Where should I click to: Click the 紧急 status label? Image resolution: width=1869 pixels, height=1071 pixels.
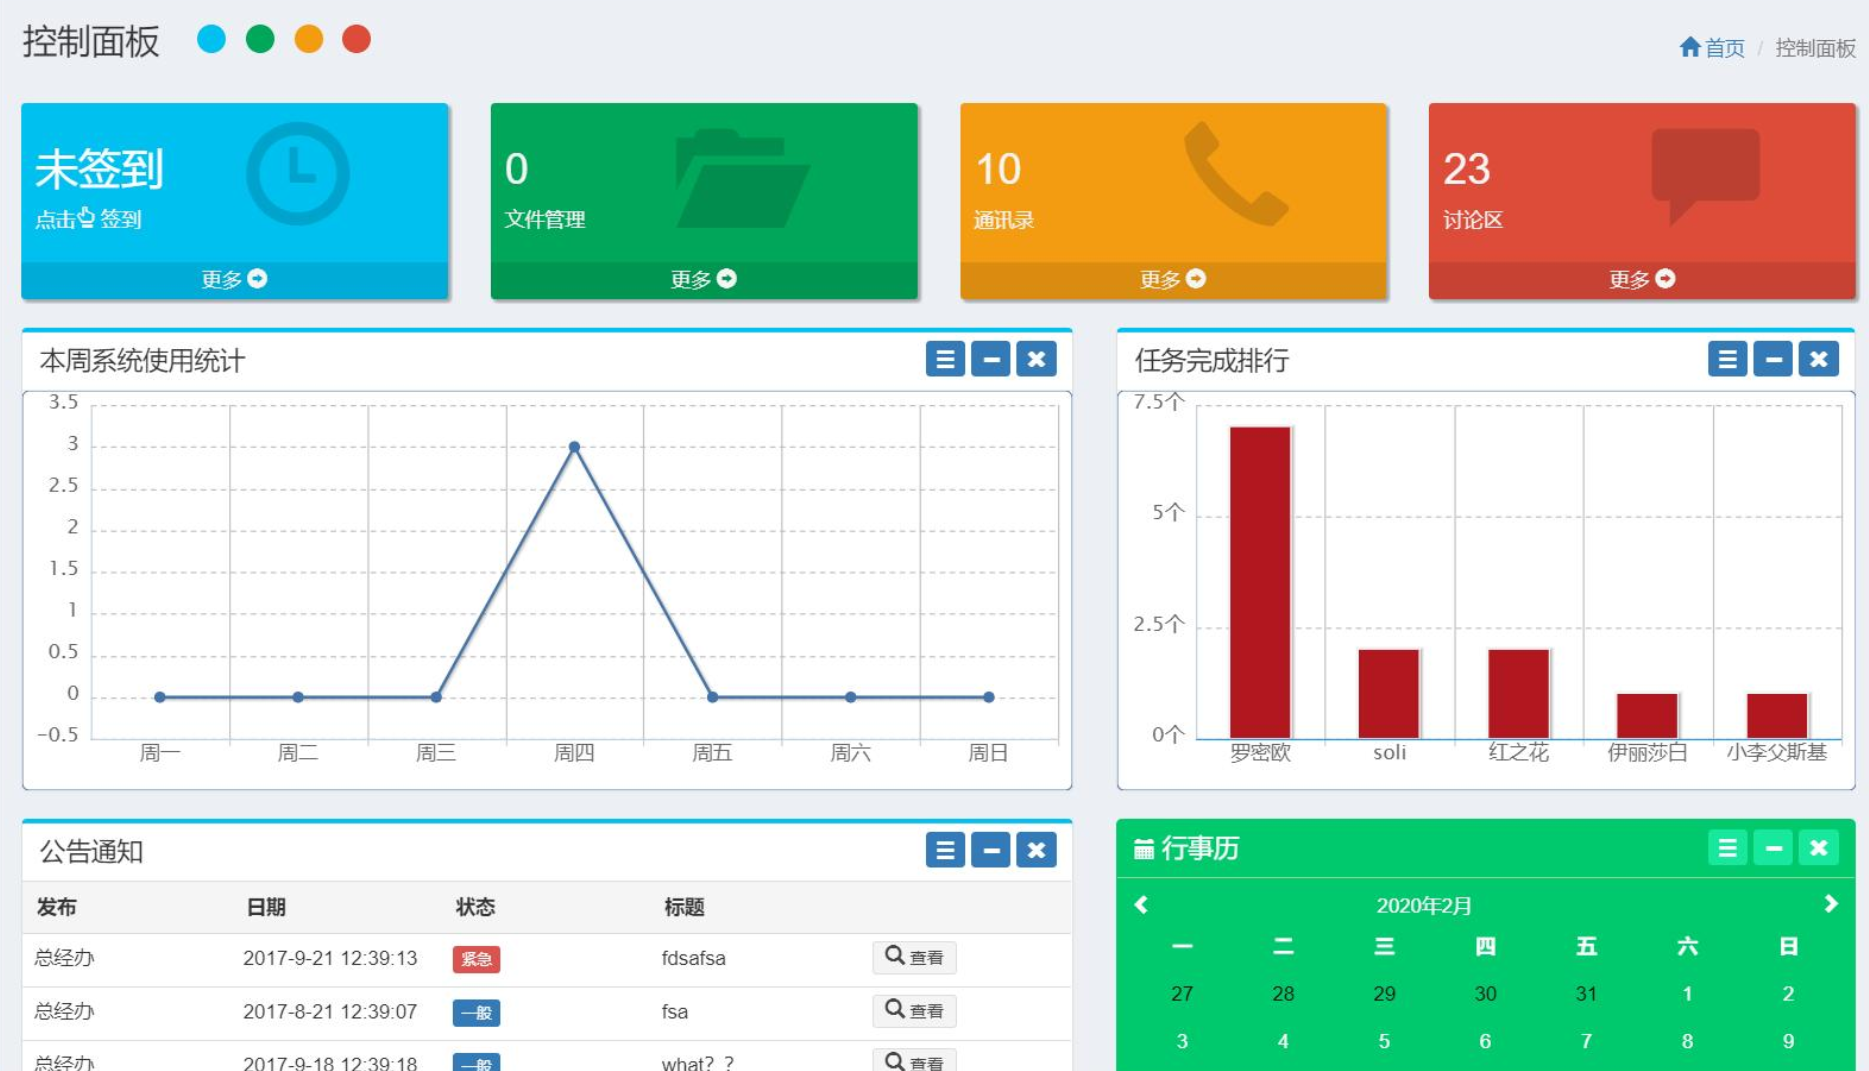[x=476, y=959]
